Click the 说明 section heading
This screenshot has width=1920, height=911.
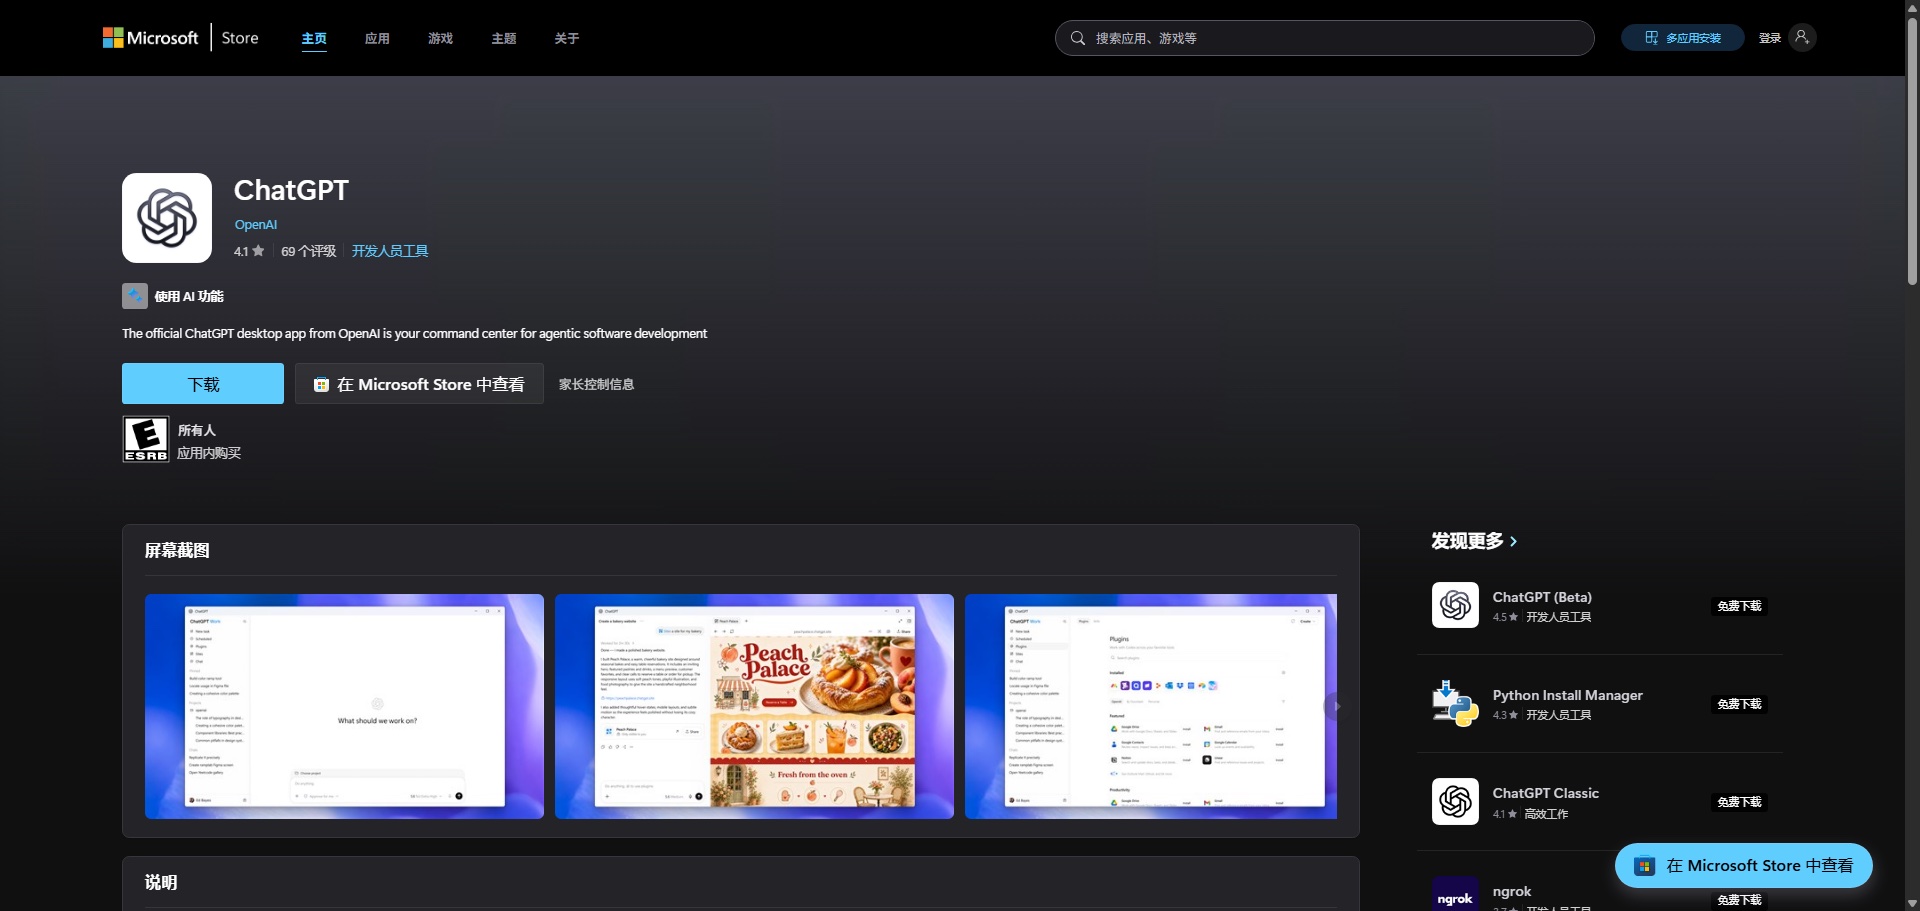tap(161, 882)
